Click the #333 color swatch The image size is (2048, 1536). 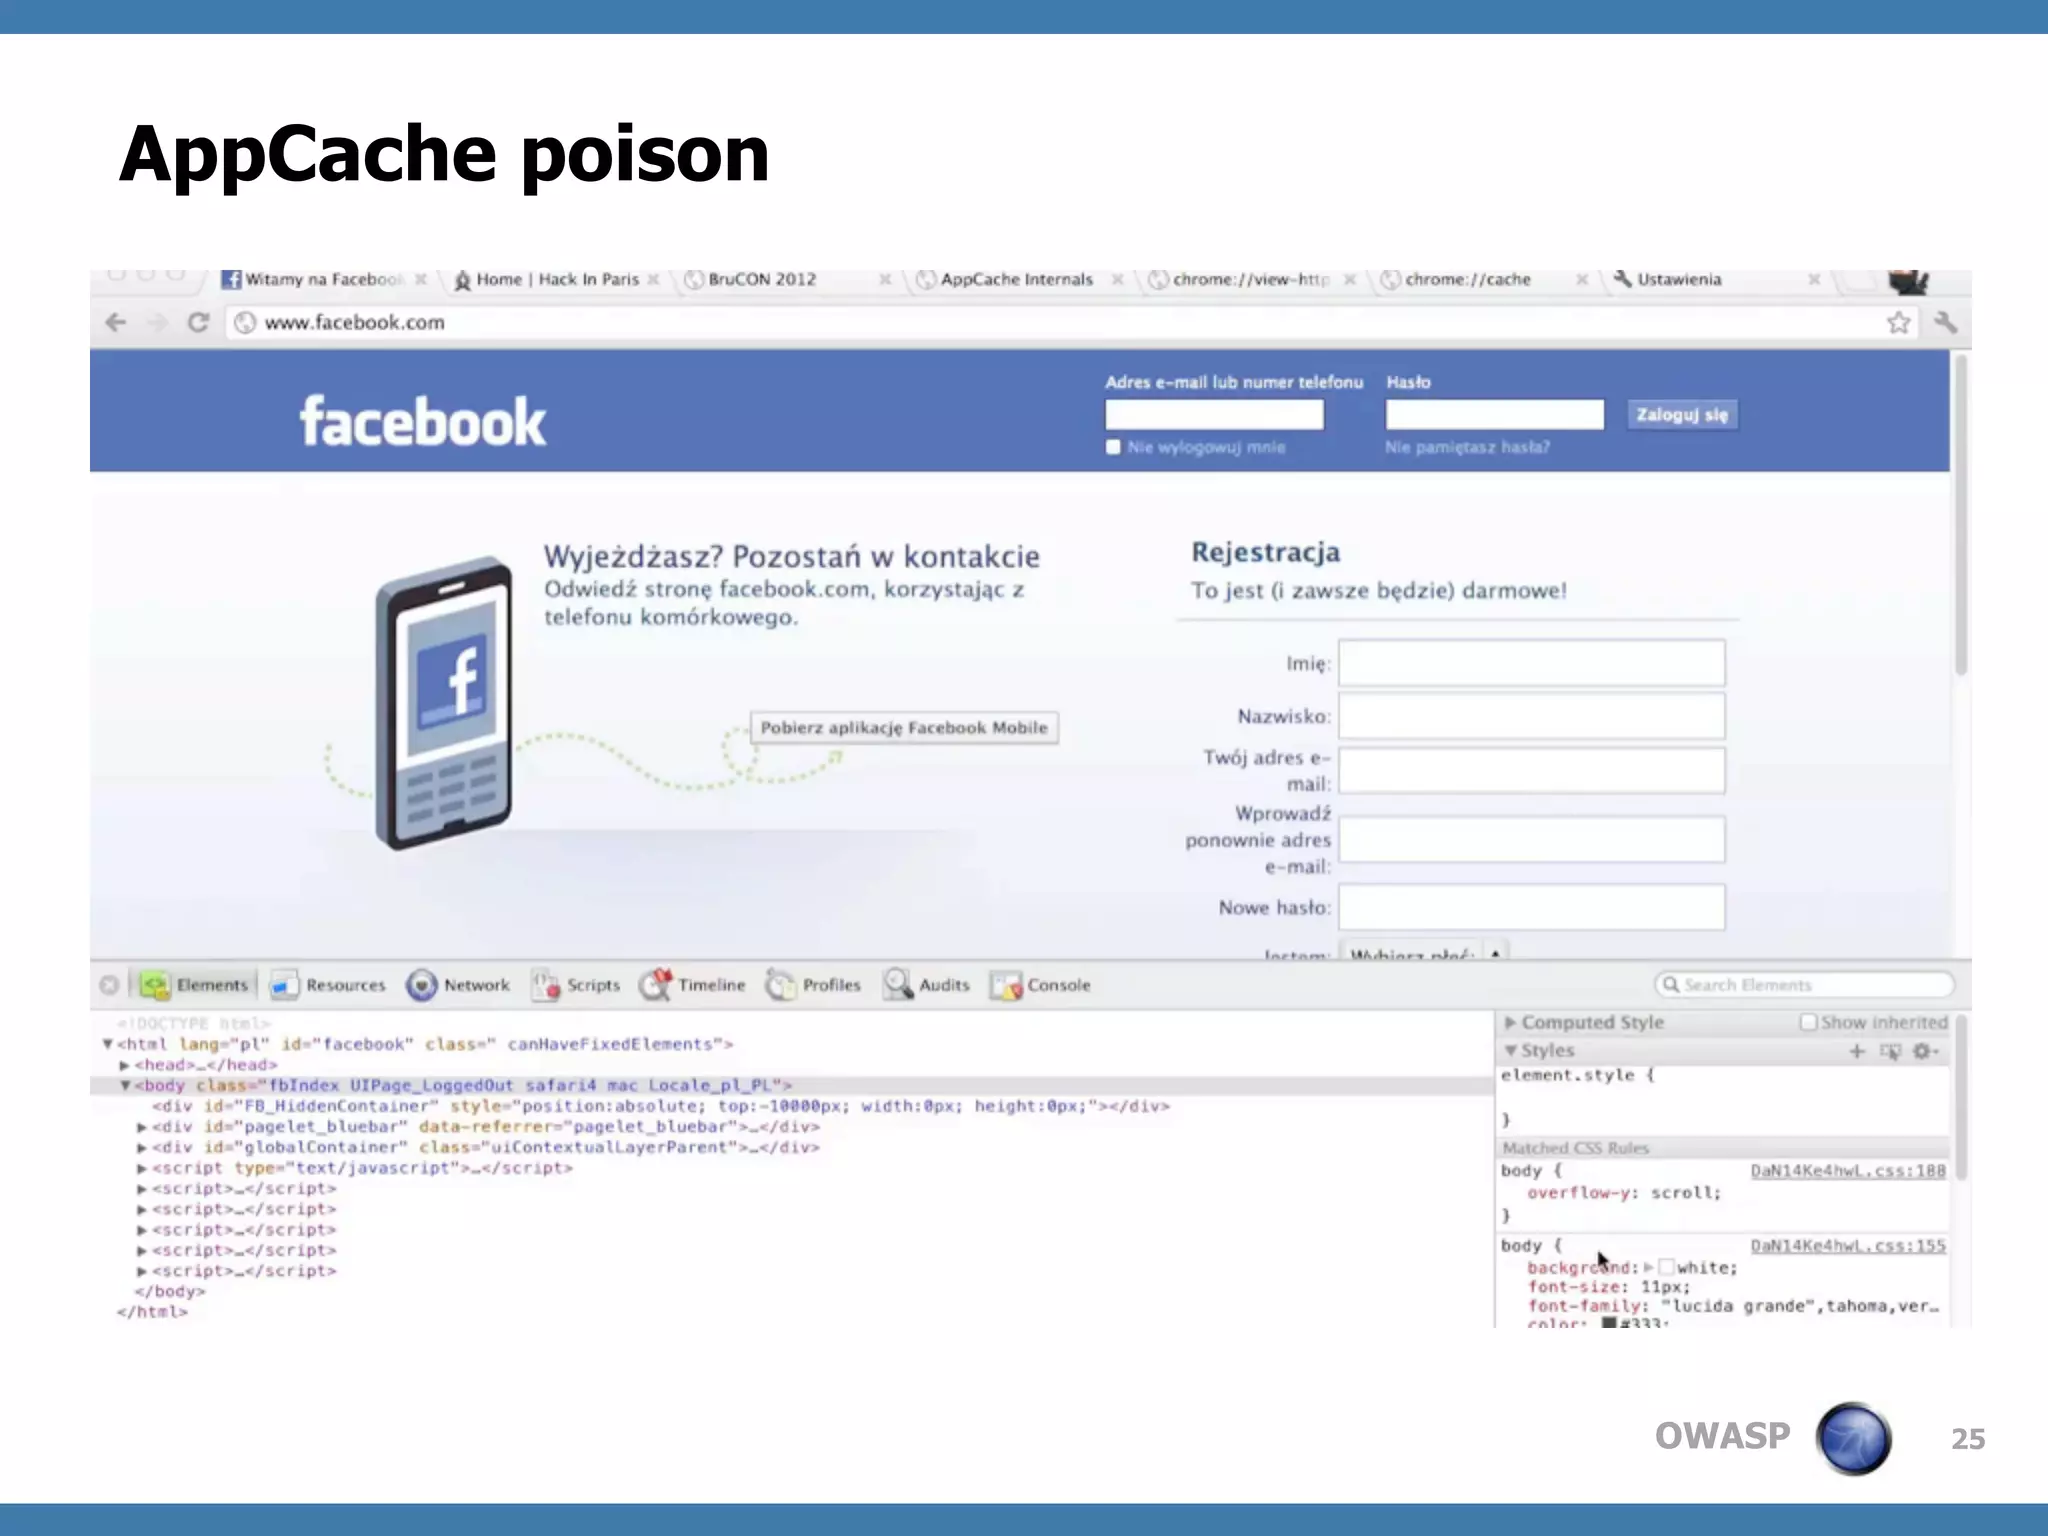[x=1609, y=1323]
